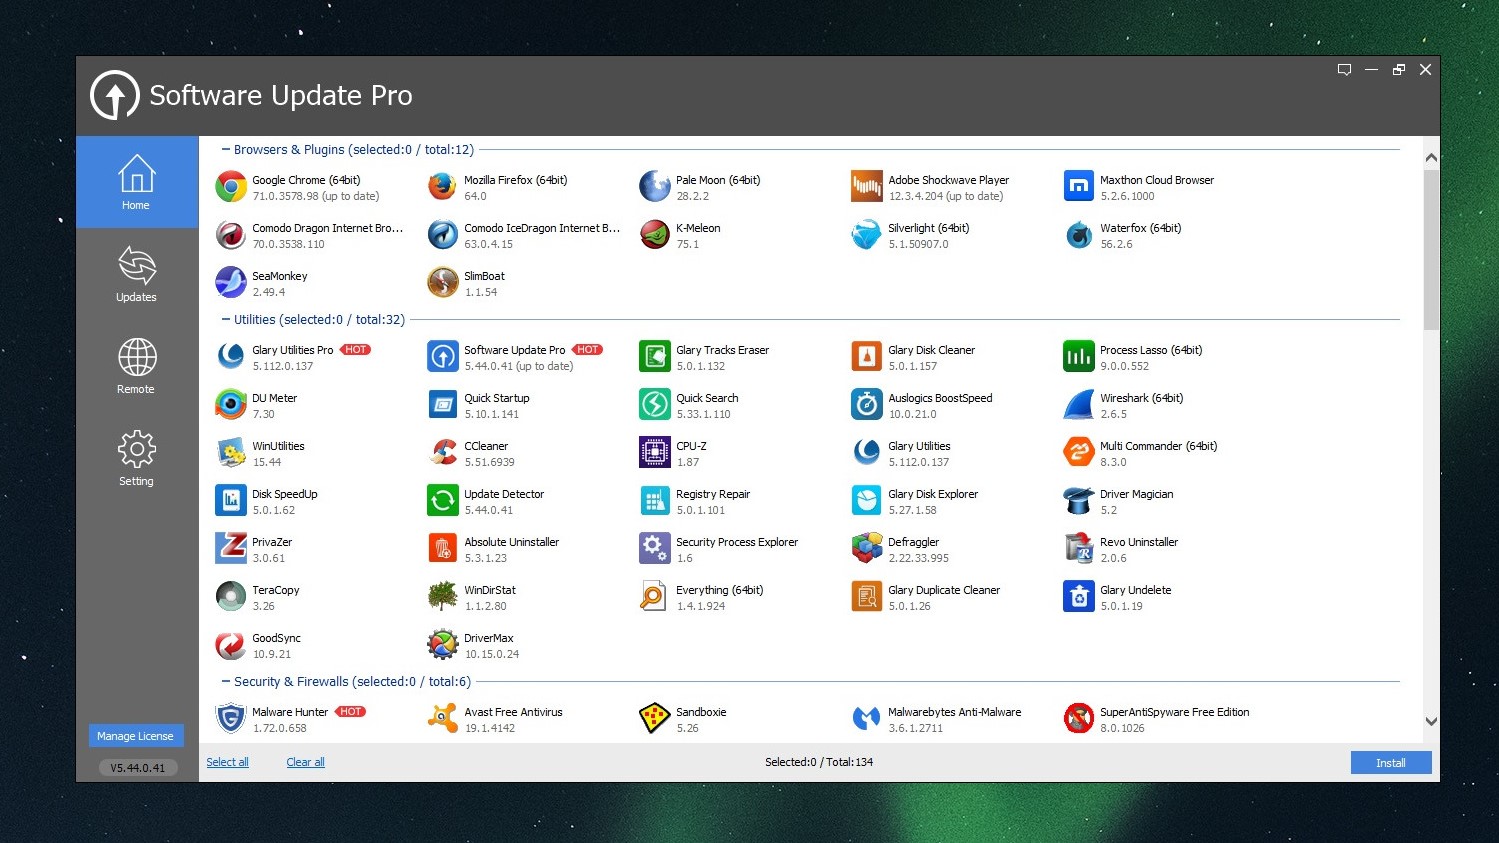The width and height of the screenshot is (1499, 843).
Task: Click the Google Chrome icon
Action: [231, 187]
